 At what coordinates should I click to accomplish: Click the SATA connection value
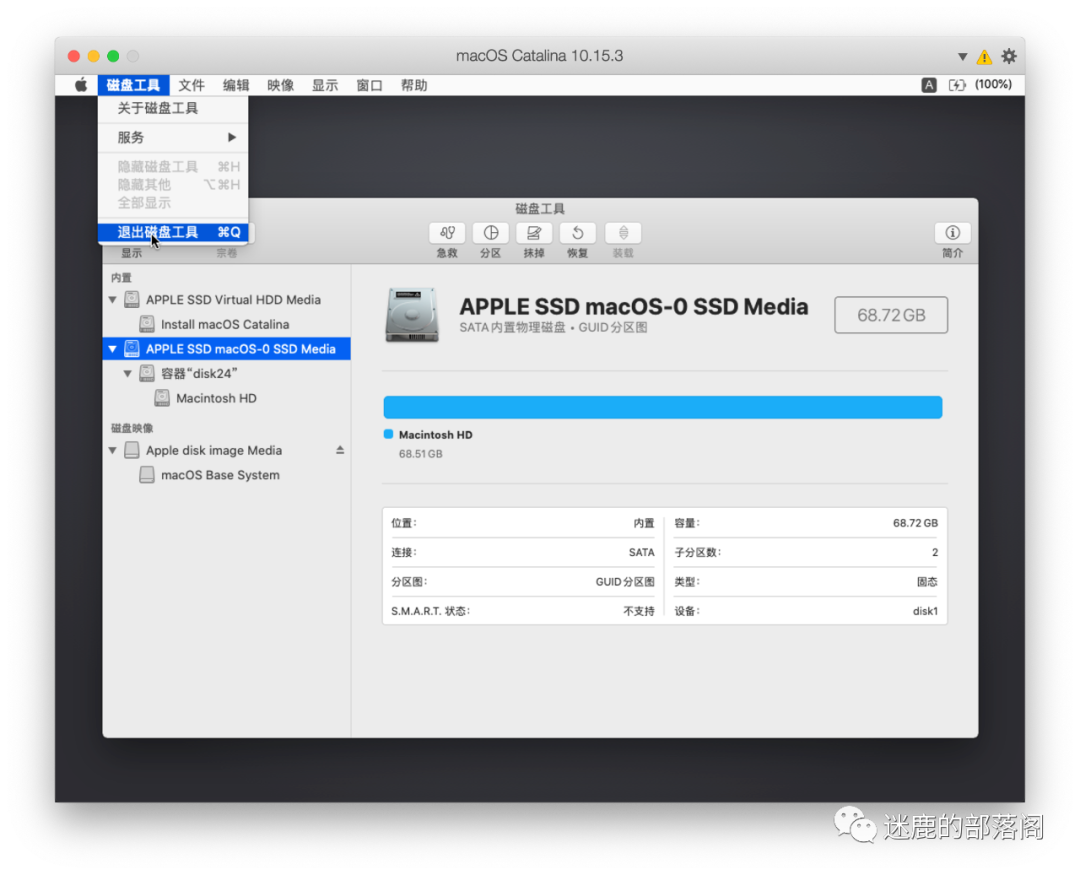tap(641, 552)
